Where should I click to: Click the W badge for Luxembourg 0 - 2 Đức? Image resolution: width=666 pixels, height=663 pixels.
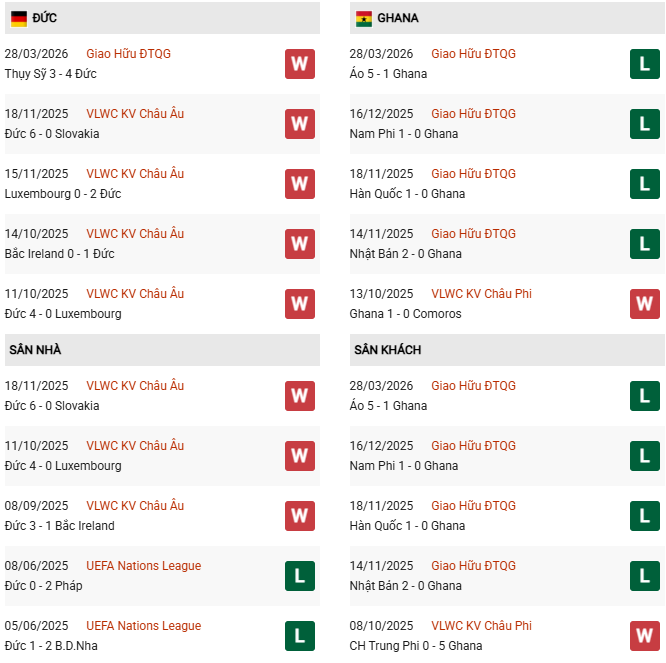[x=299, y=184]
